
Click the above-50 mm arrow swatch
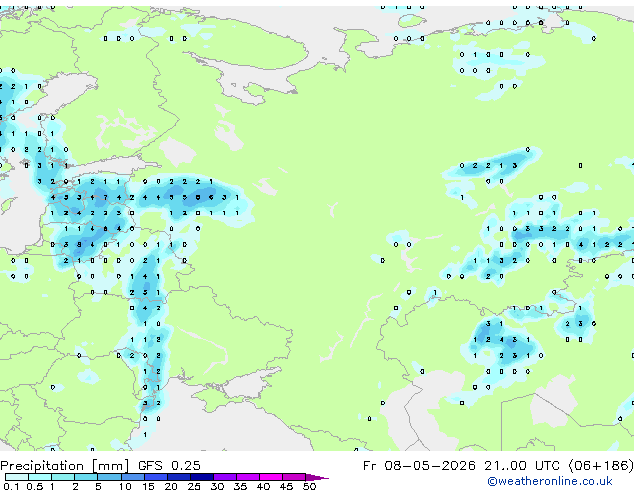pos(316,477)
